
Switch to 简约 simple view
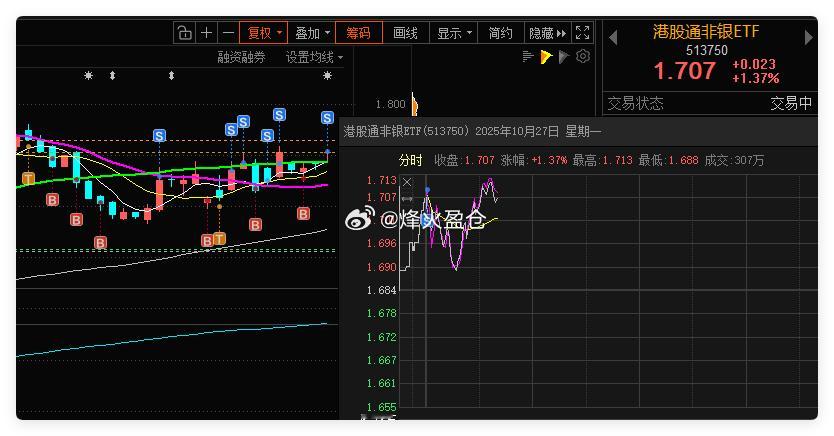(501, 33)
